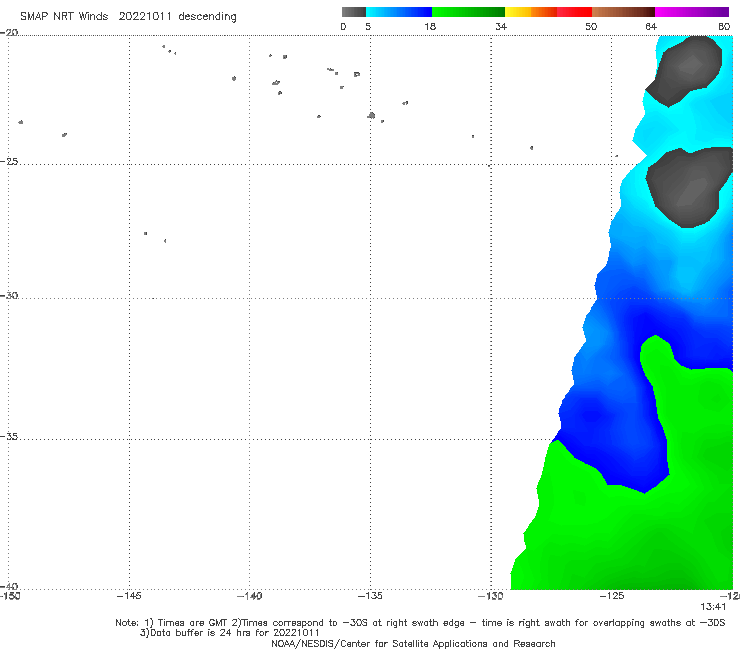Image resolution: width=740 pixels, height=650 pixels.
Task: Click the longitude axis label "-125"
Action: 612,596
